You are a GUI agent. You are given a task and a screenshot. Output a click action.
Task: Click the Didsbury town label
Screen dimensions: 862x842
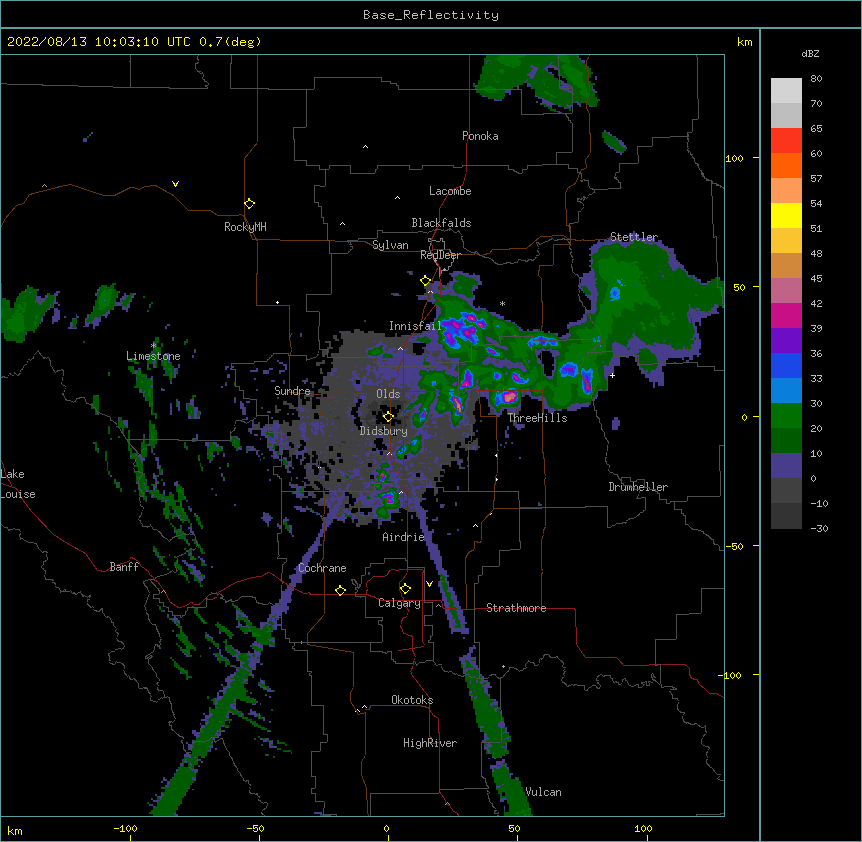[383, 431]
